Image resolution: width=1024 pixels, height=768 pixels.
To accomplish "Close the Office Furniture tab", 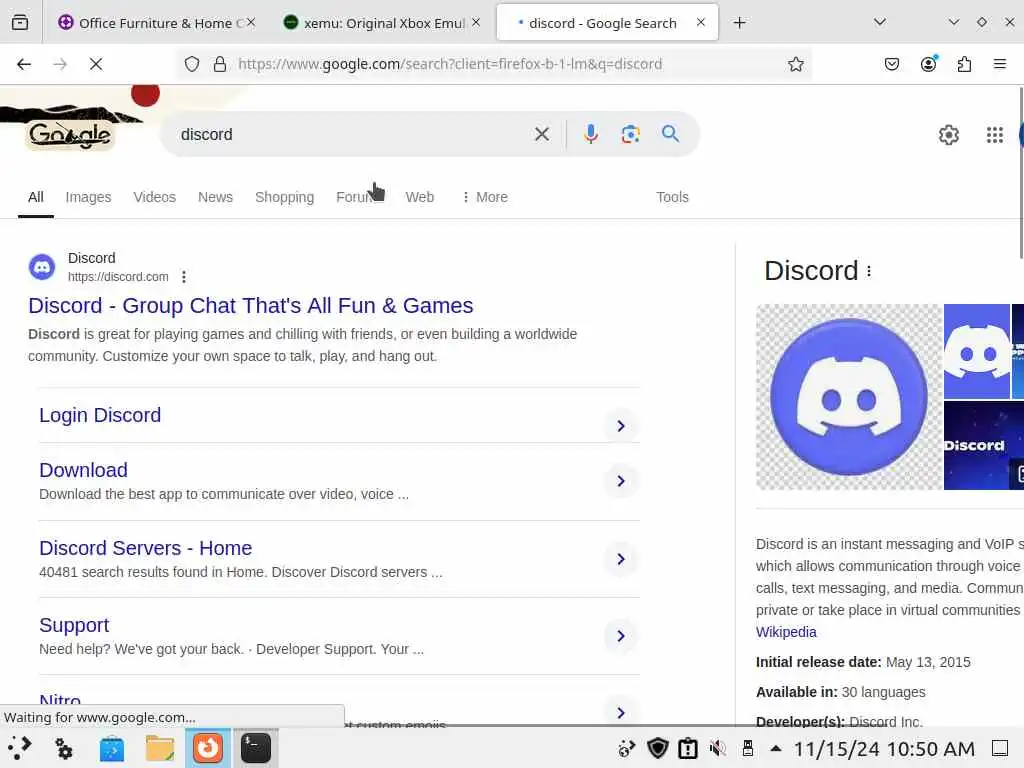I will 251,22.
